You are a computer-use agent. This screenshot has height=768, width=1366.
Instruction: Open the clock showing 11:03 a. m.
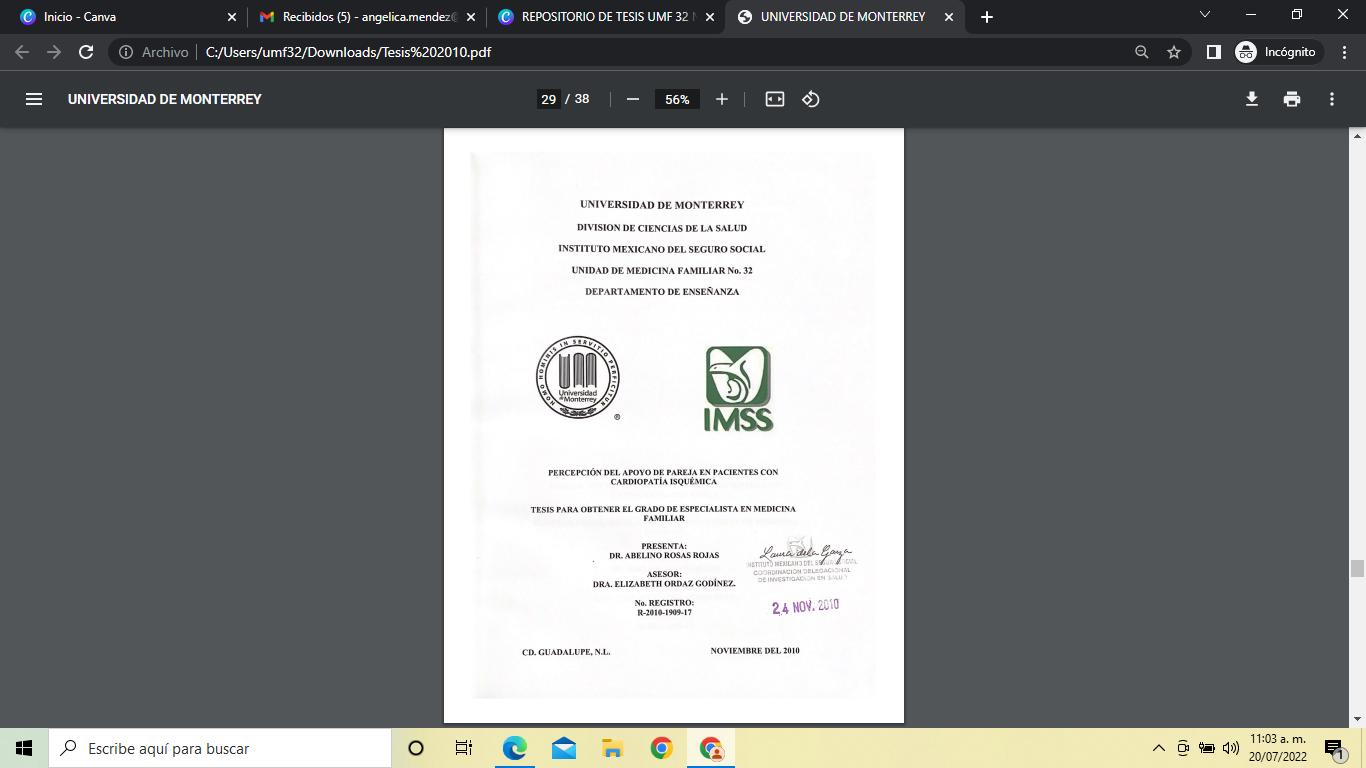click(1278, 748)
